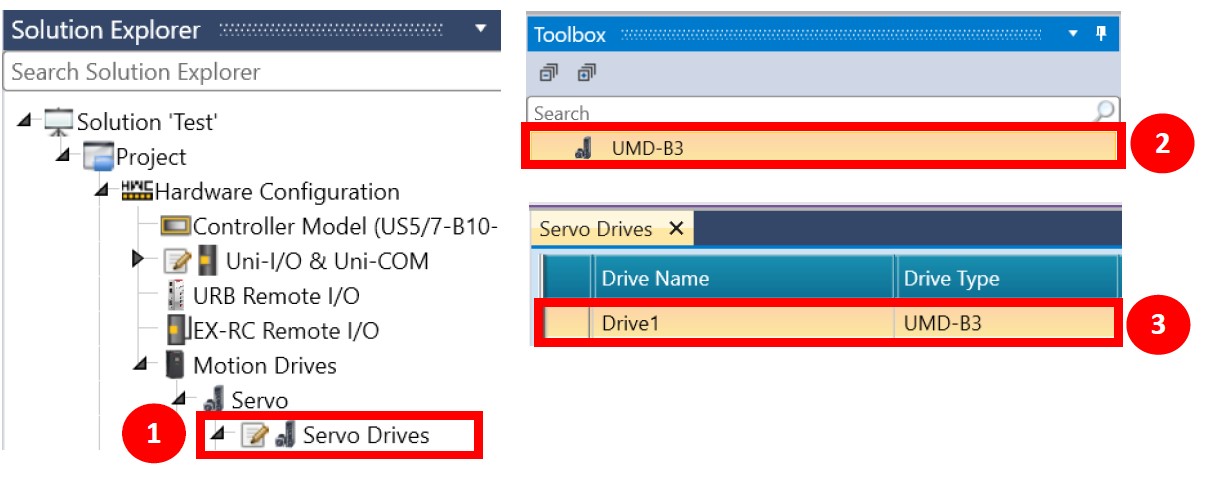Viewport: 1215px width, 490px height.
Task: Click the pin icon on Toolbox panel
Action: [1101, 34]
